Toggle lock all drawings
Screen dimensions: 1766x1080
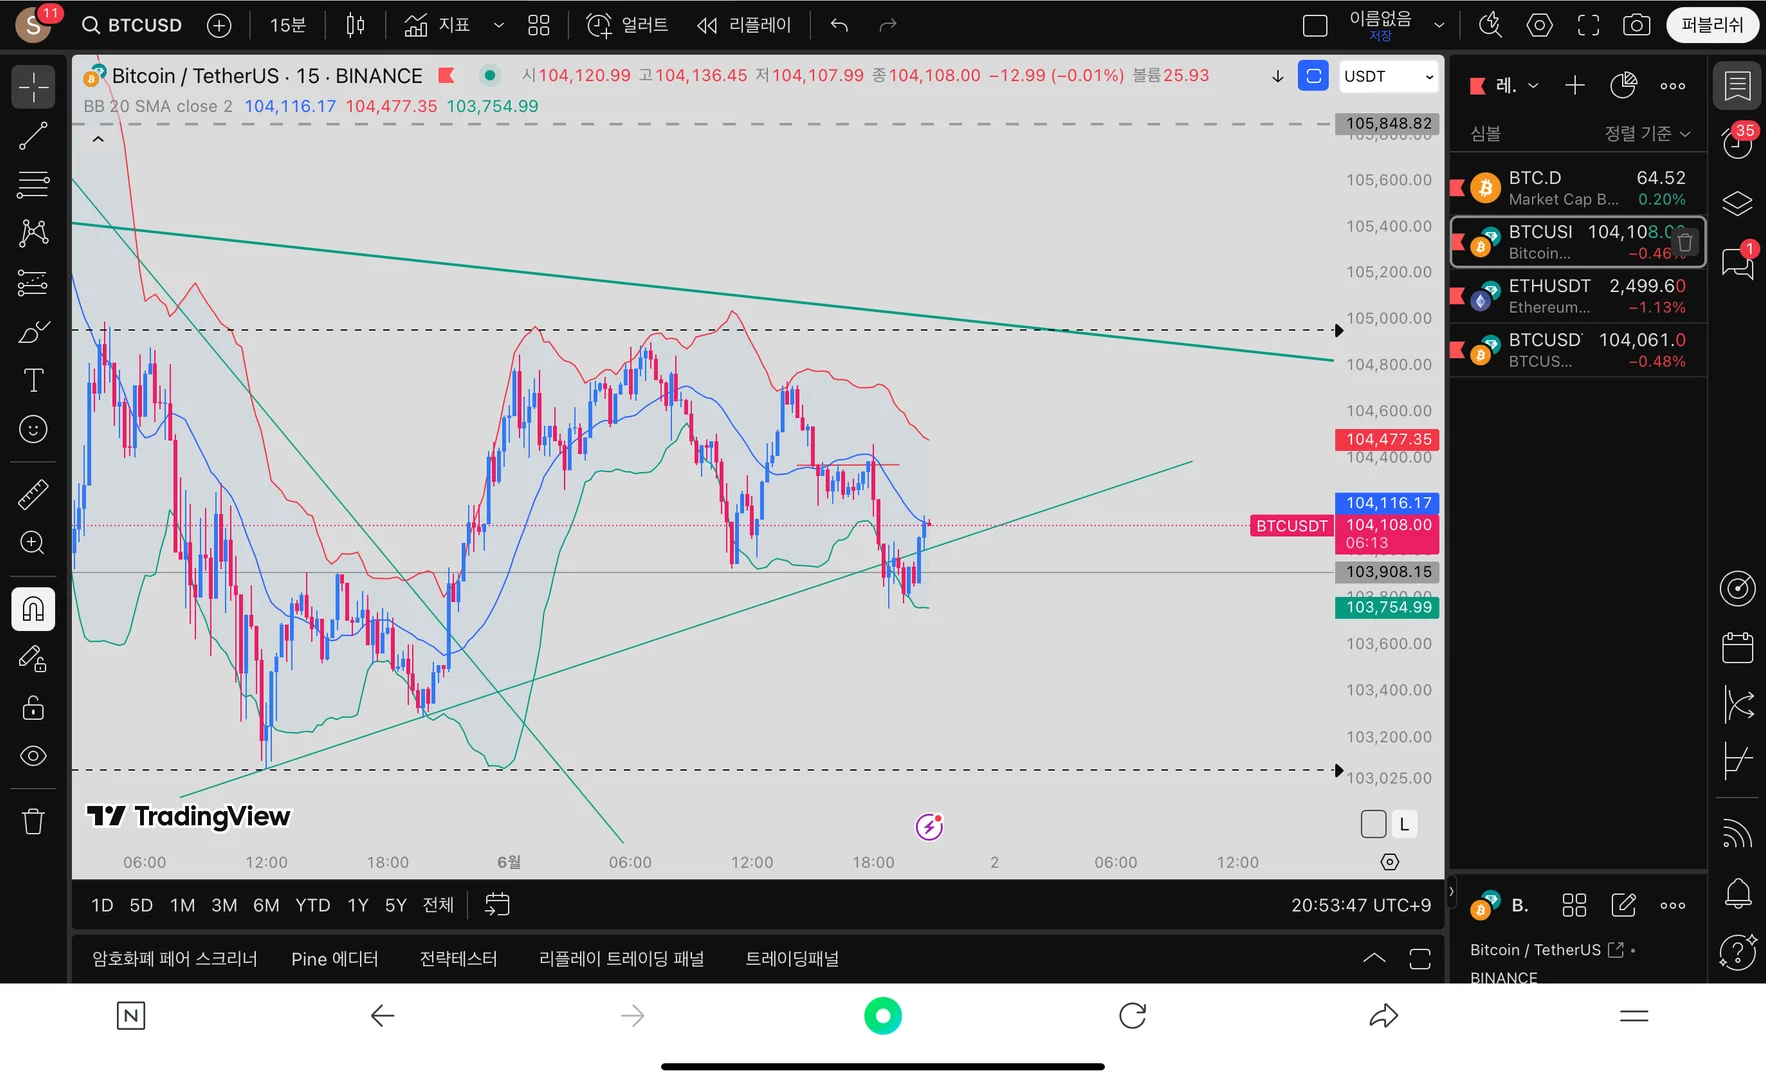click(x=33, y=707)
